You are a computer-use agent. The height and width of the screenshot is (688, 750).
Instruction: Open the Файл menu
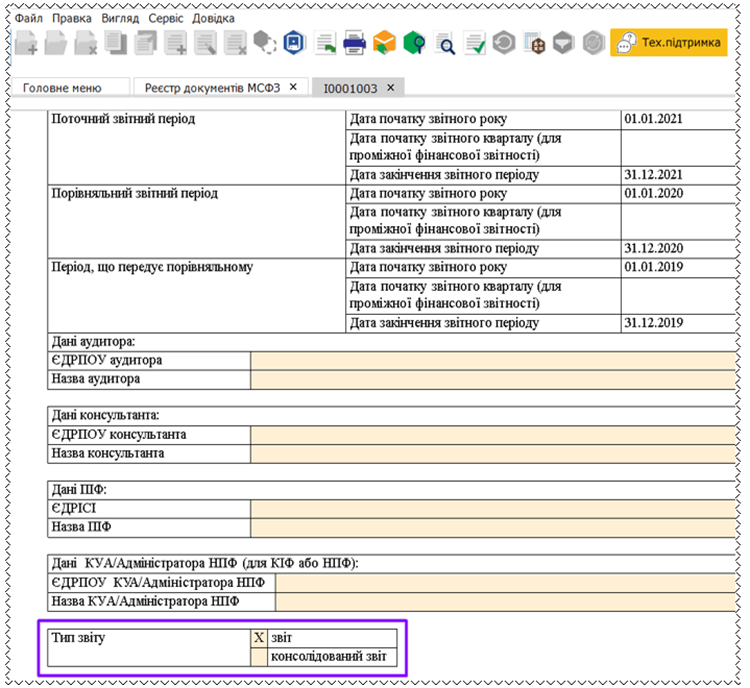(x=28, y=18)
